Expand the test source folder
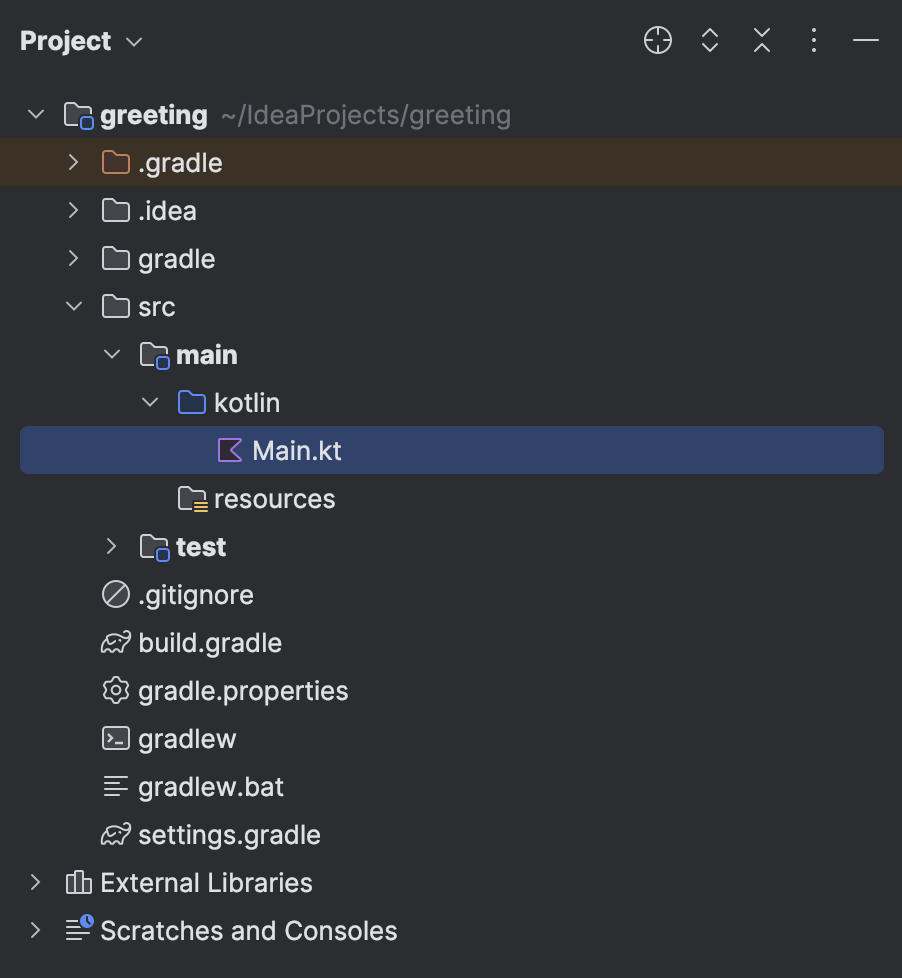The width and height of the screenshot is (902, 978). (110, 546)
